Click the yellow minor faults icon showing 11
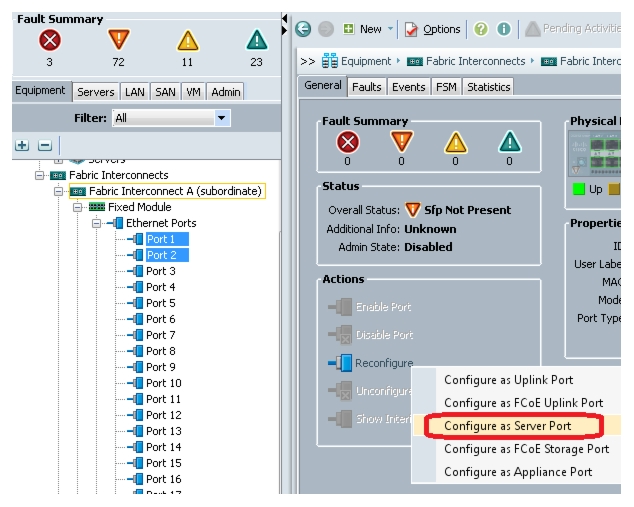Viewport: 634px width, 507px height. coord(188,40)
